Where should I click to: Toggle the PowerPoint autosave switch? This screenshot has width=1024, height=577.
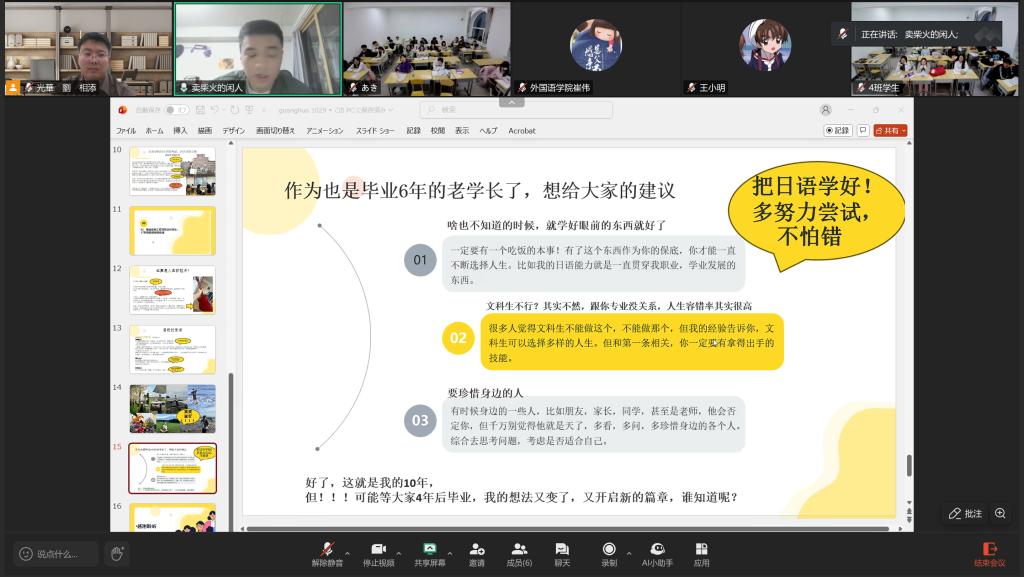[x=177, y=110]
